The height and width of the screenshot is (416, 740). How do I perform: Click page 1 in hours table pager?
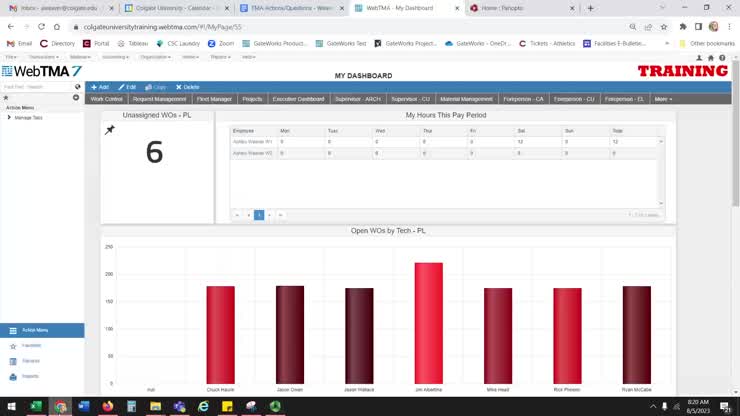[259, 215]
